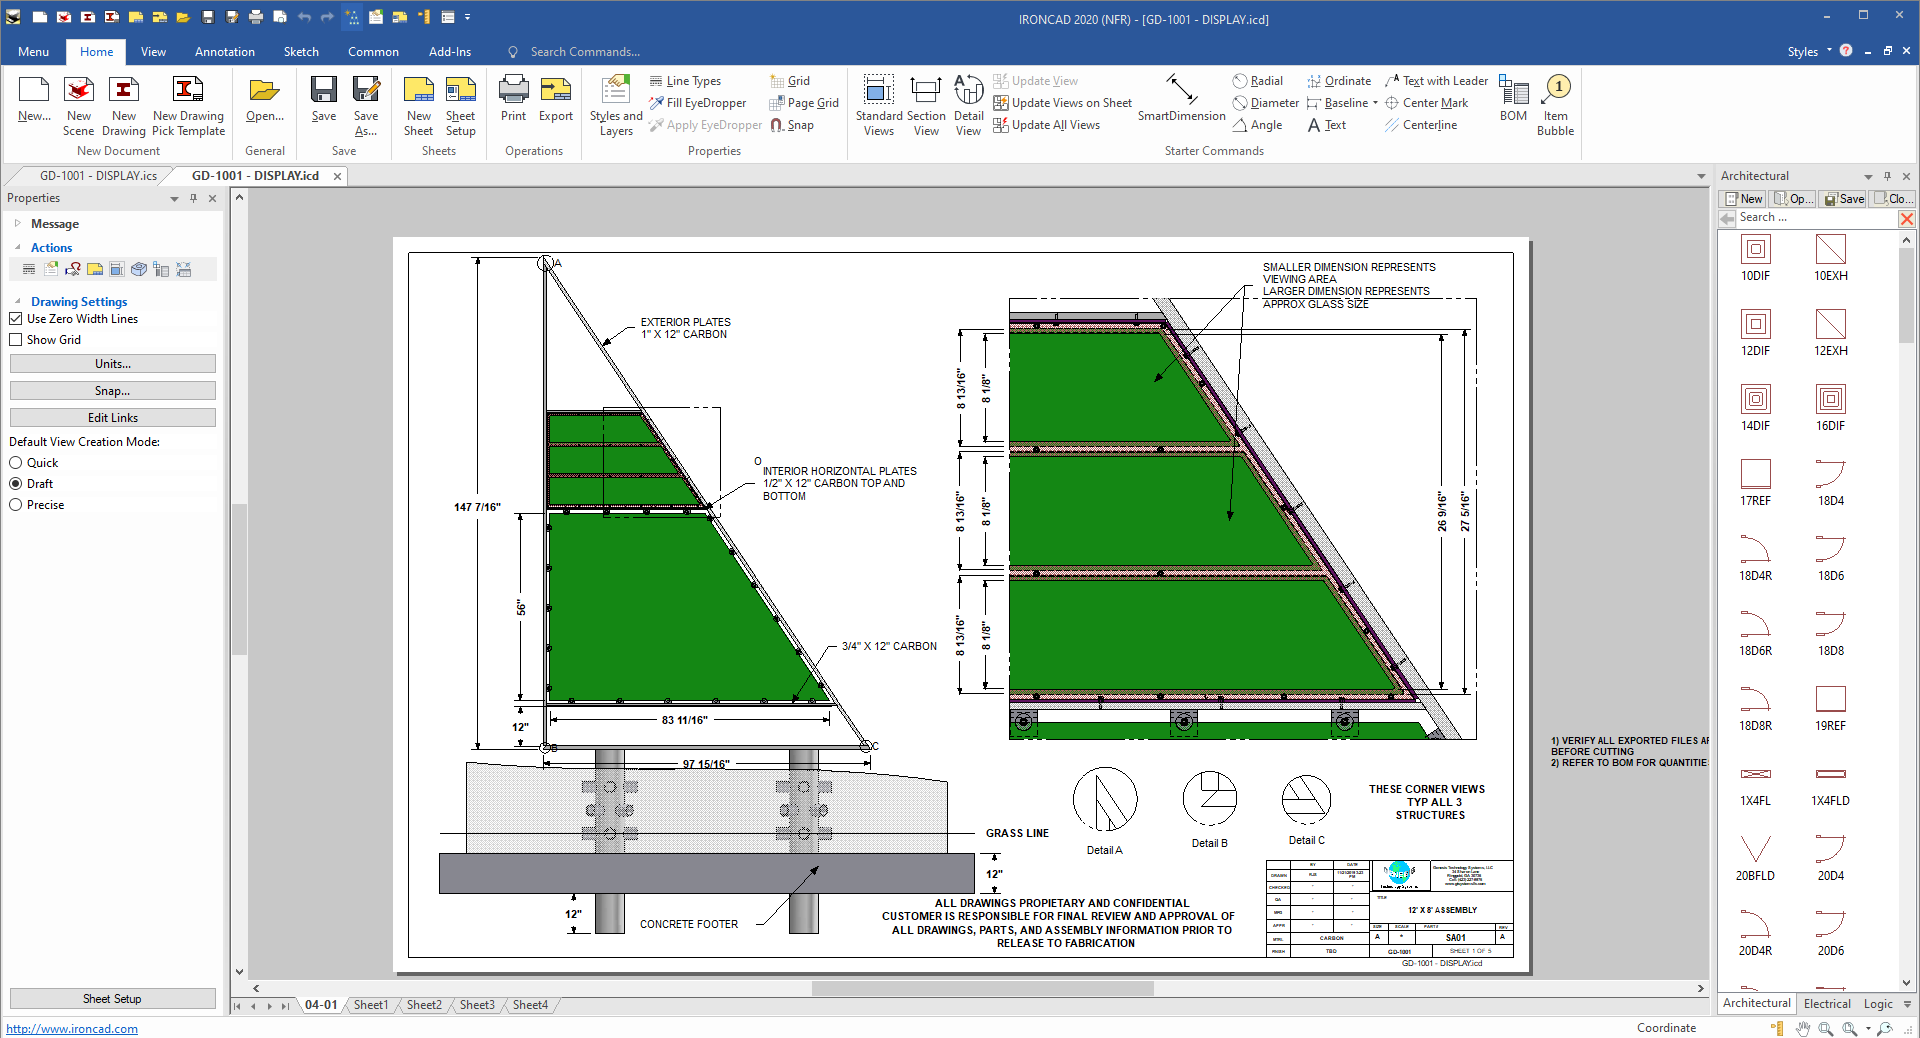Screen dimensions: 1920x1038
Task: Toggle Use Zero Width Lines checkbox
Action: coord(16,319)
